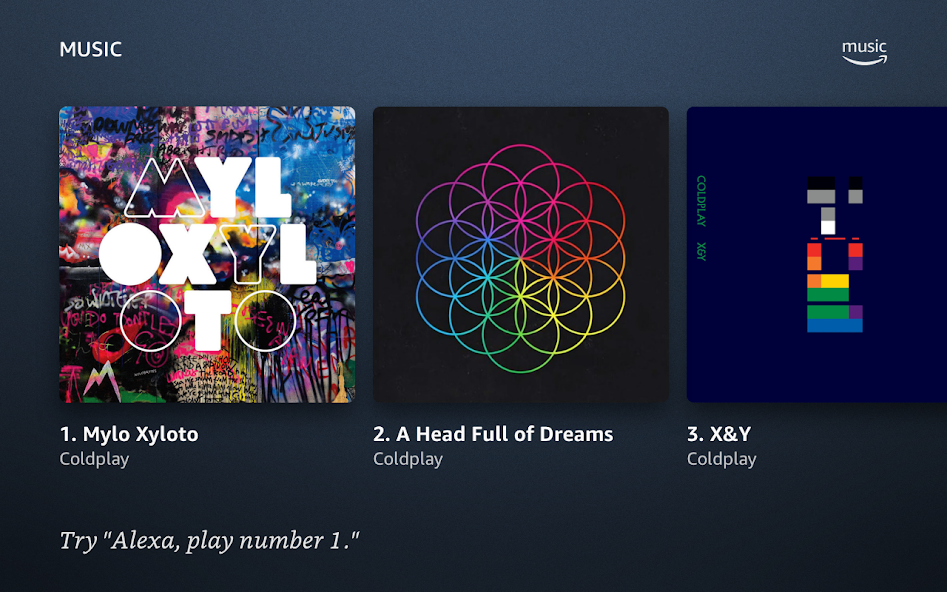This screenshot has height=592, width=947.
Task: Click the Amazon Music logo
Action: (x=864, y=52)
